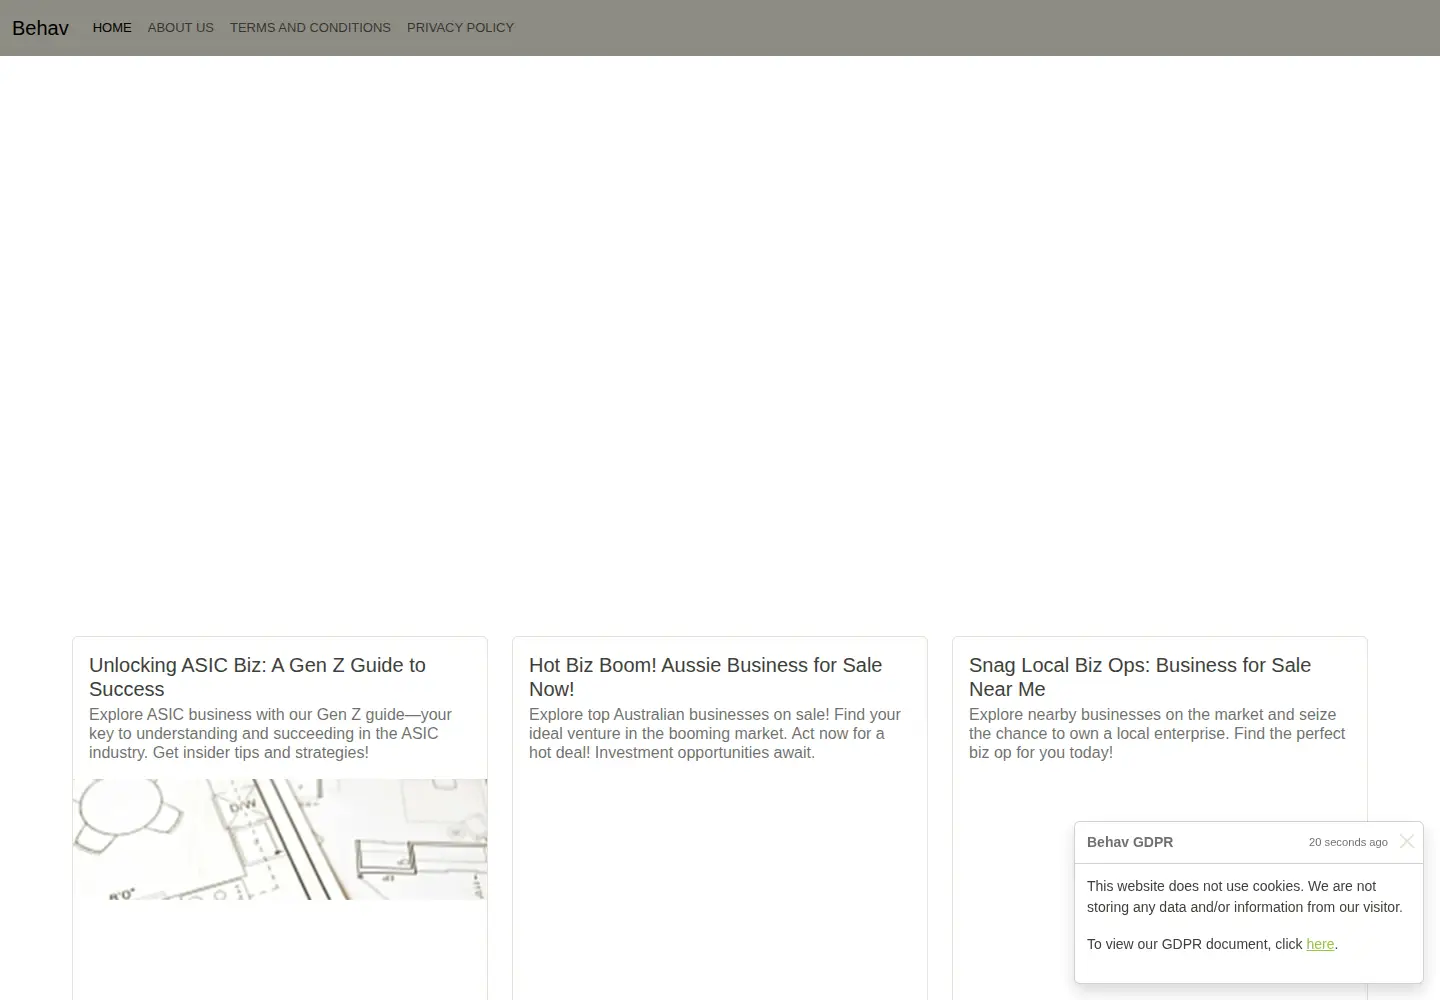The width and height of the screenshot is (1440, 1000).
Task: Click the 'here' GDPR document link
Action: tap(1320, 944)
